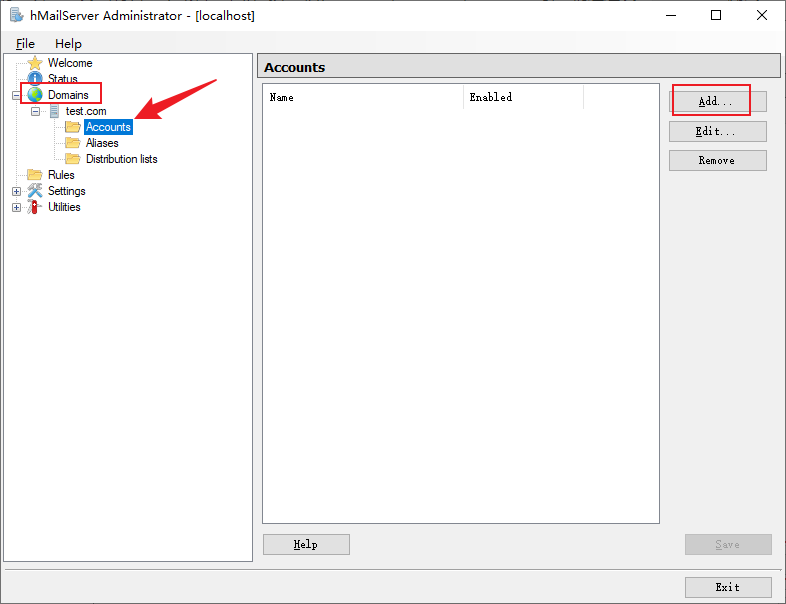Sort by the Name column header

click(363, 97)
